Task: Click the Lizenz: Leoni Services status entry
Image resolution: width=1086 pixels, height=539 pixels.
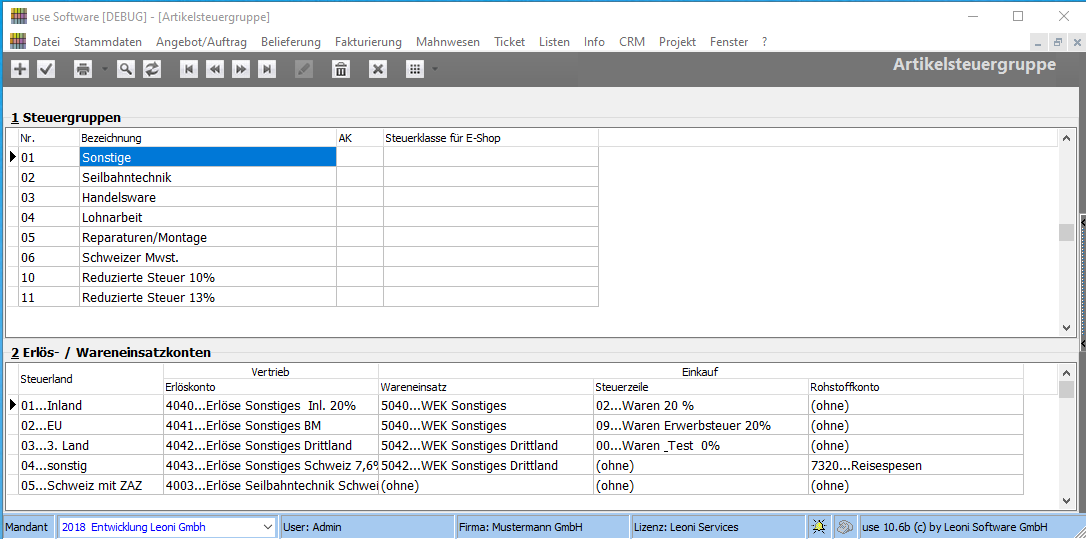Action: (718, 527)
